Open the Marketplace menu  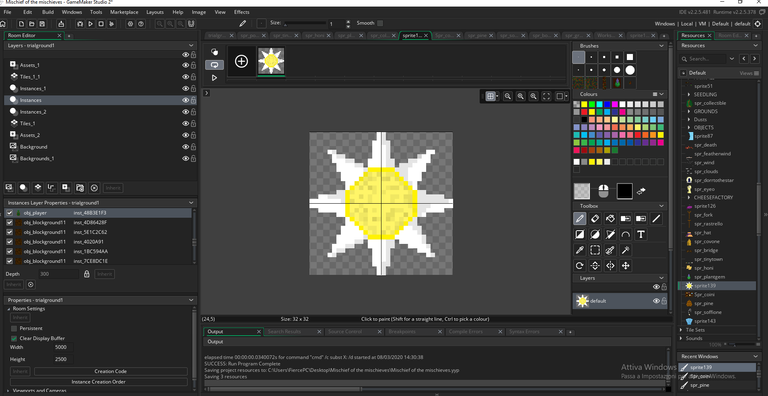[124, 12]
